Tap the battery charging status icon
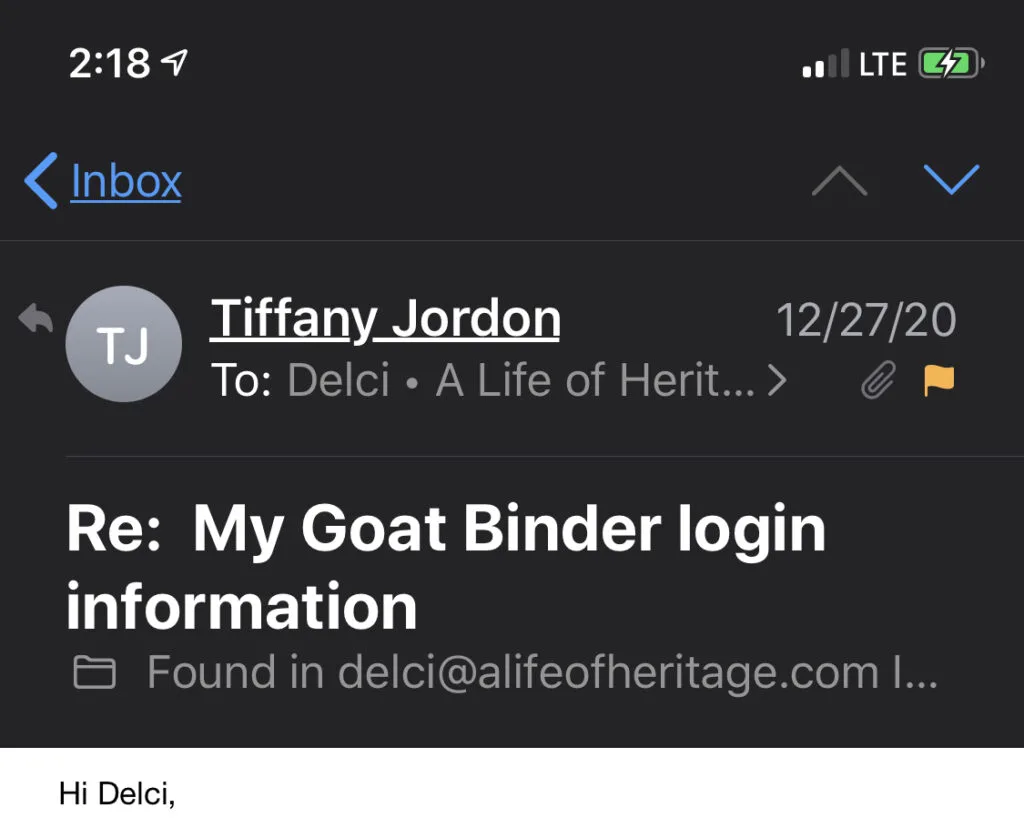The width and height of the screenshot is (1024, 838). 952,64
